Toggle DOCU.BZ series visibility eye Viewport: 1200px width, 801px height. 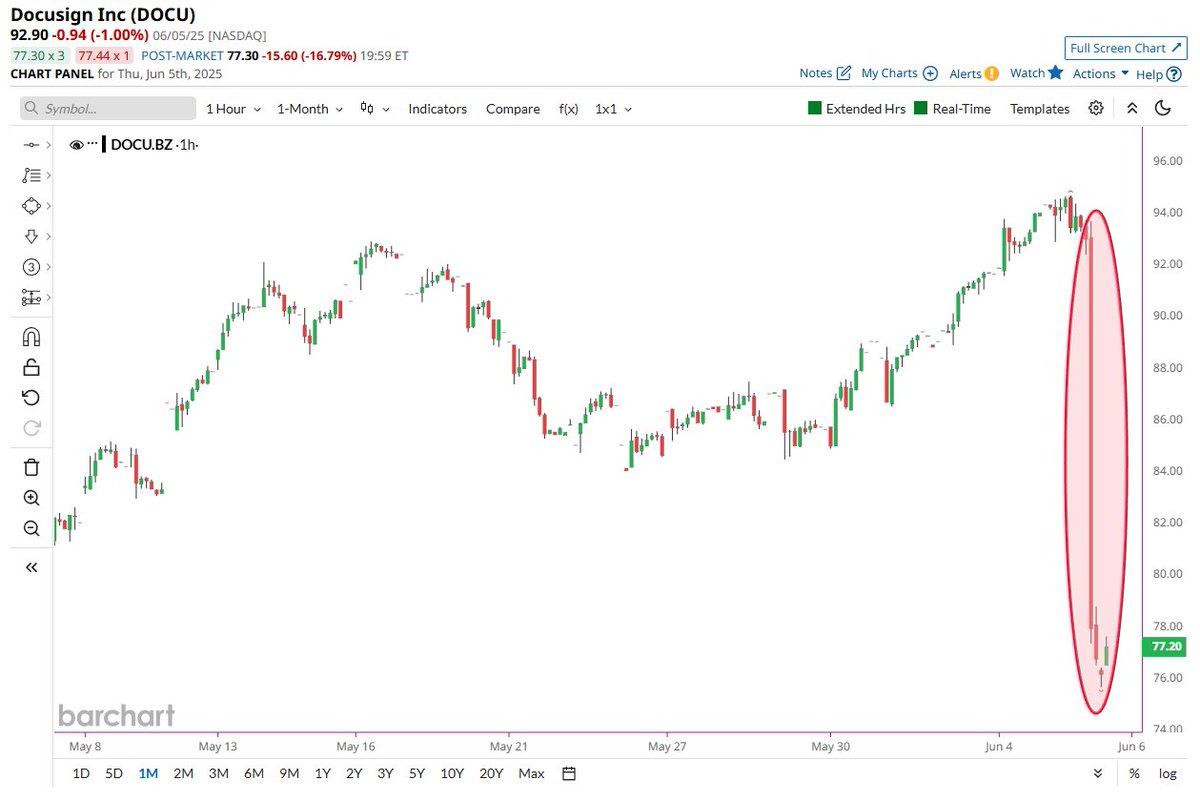(x=76, y=145)
